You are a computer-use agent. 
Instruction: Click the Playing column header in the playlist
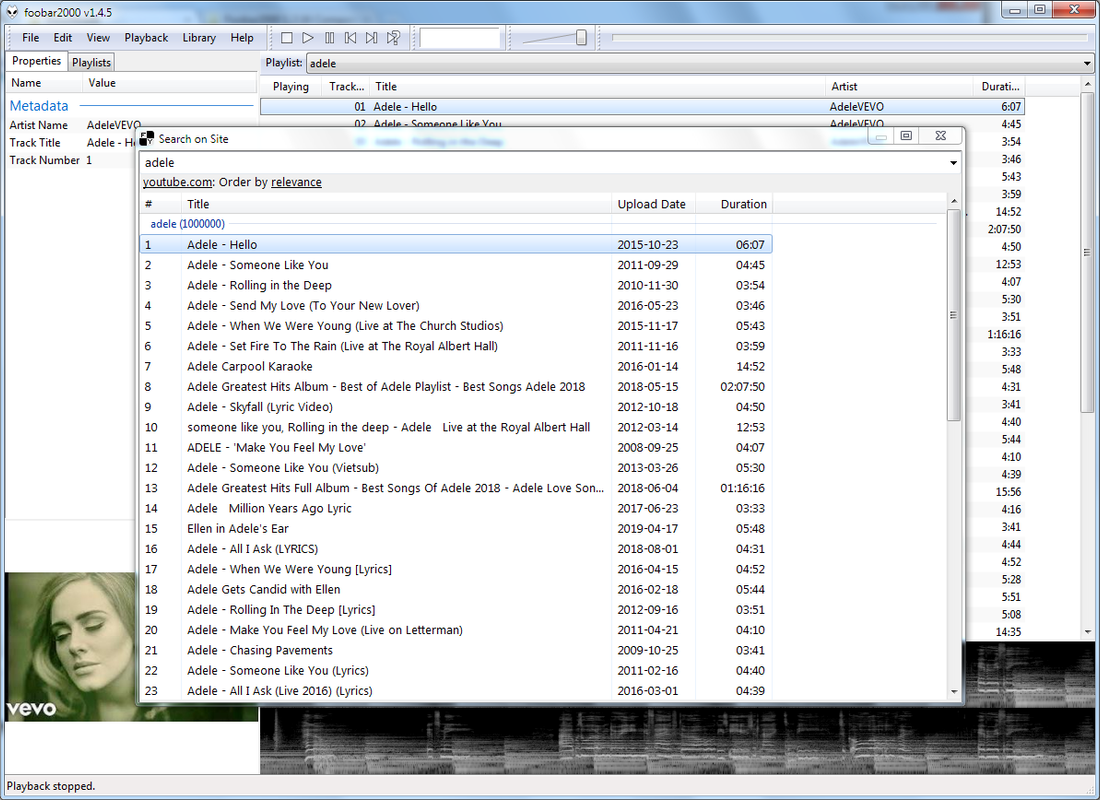pos(291,86)
